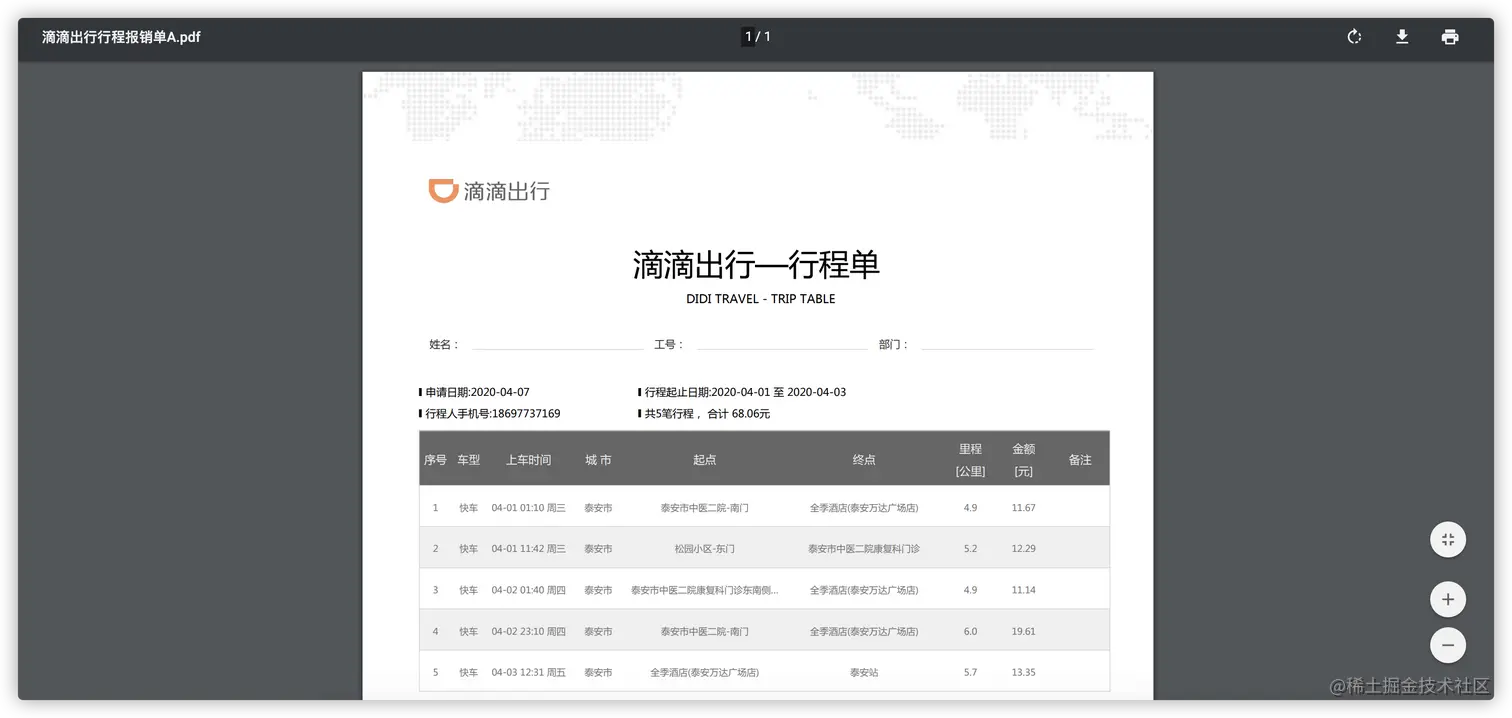Click the amount 19.61
Screen dimensions: 1512x718
(1023, 632)
